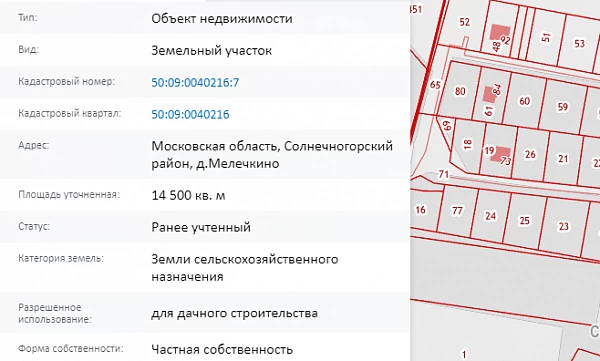Viewport: 600px width, 361px height.
Task: Click the land category 'Земли сельскохозяйственного назначения'
Action: pyautogui.click(x=245, y=268)
